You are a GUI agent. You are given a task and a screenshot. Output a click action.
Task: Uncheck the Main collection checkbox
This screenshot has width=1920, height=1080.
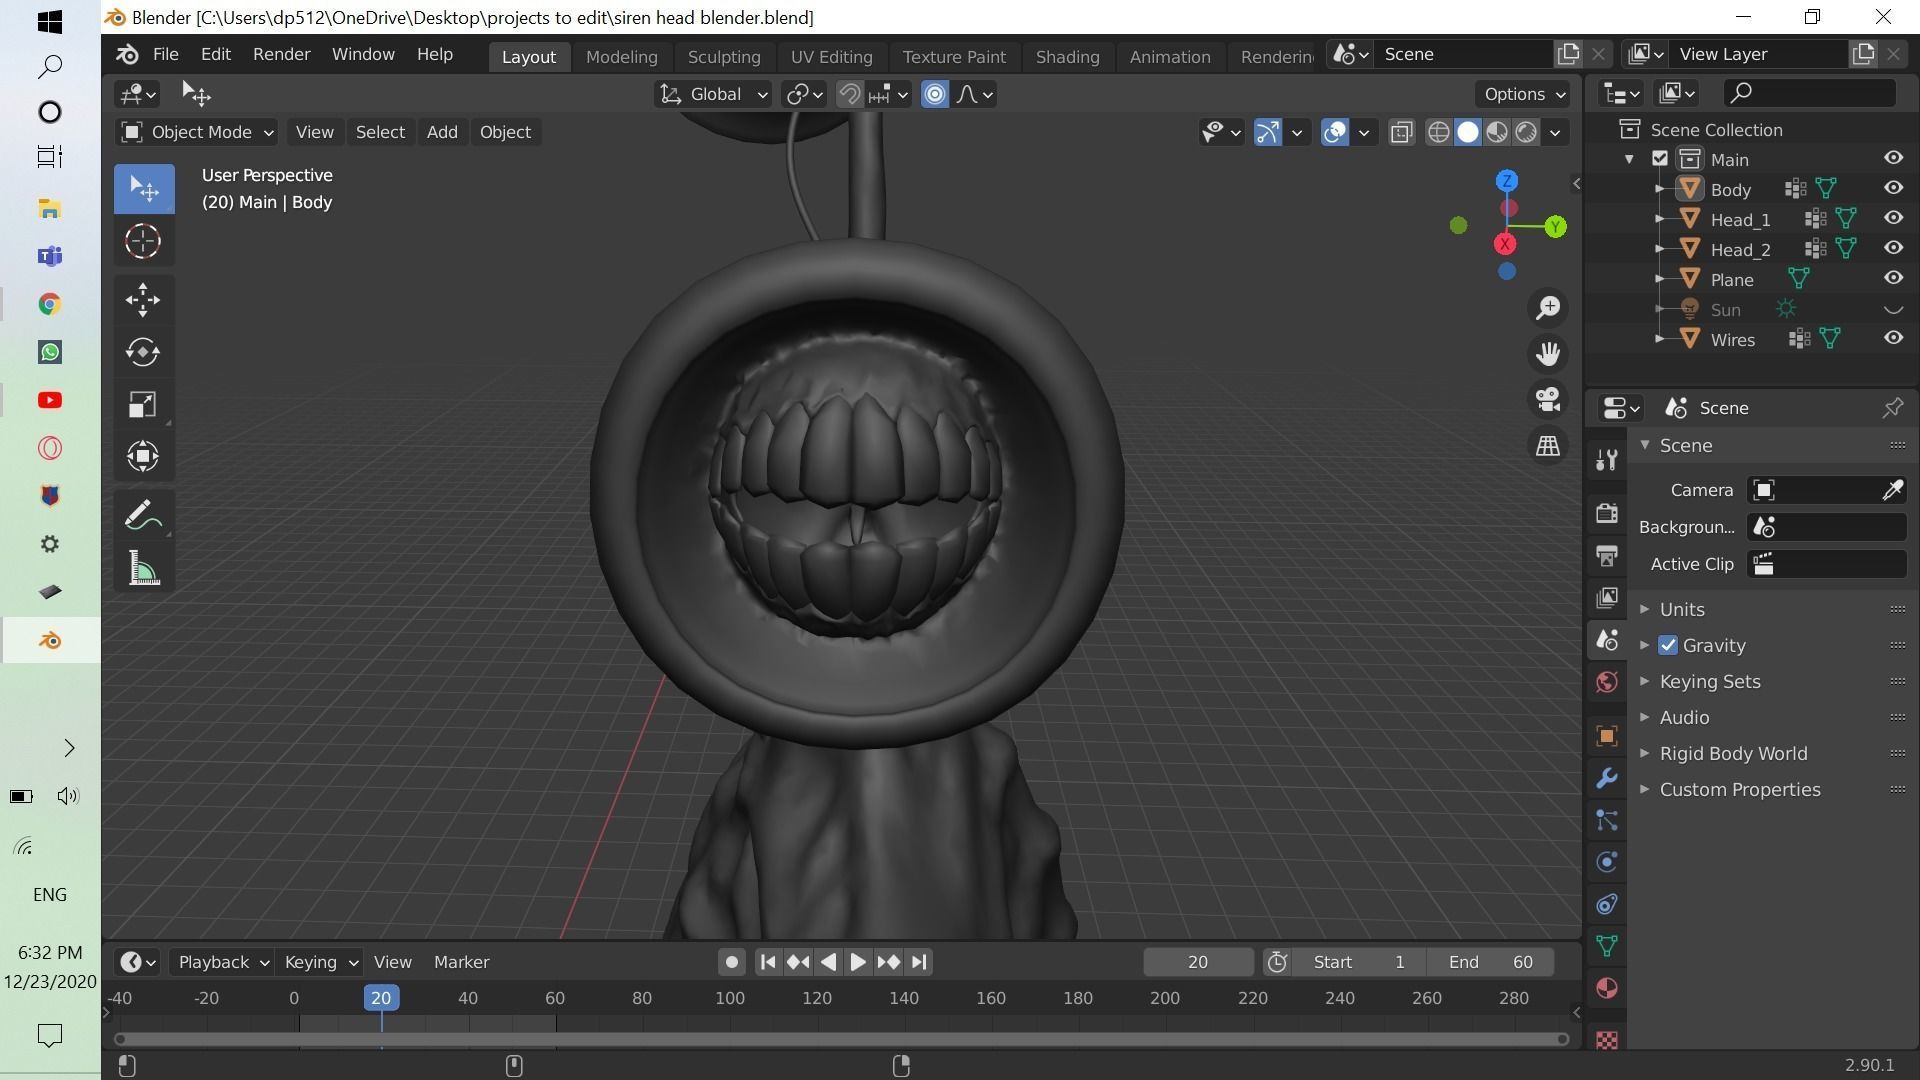tap(1660, 159)
